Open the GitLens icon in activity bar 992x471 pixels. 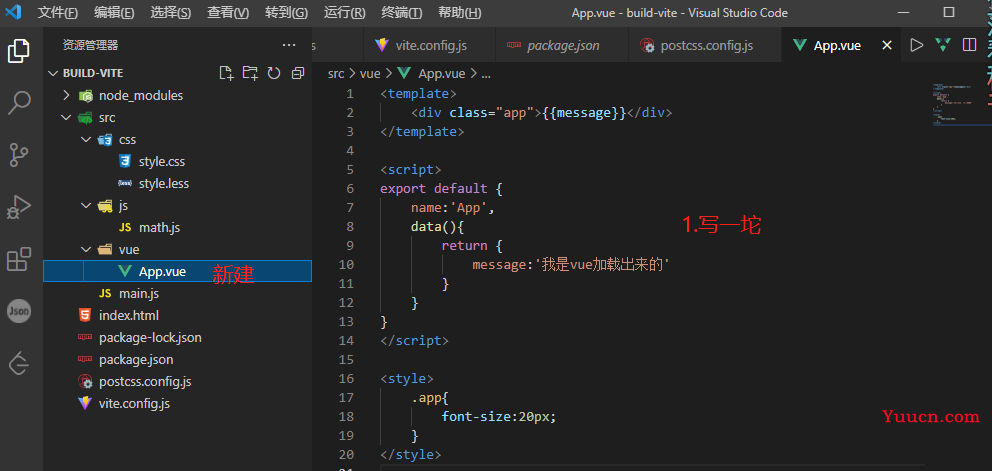point(19,363)
